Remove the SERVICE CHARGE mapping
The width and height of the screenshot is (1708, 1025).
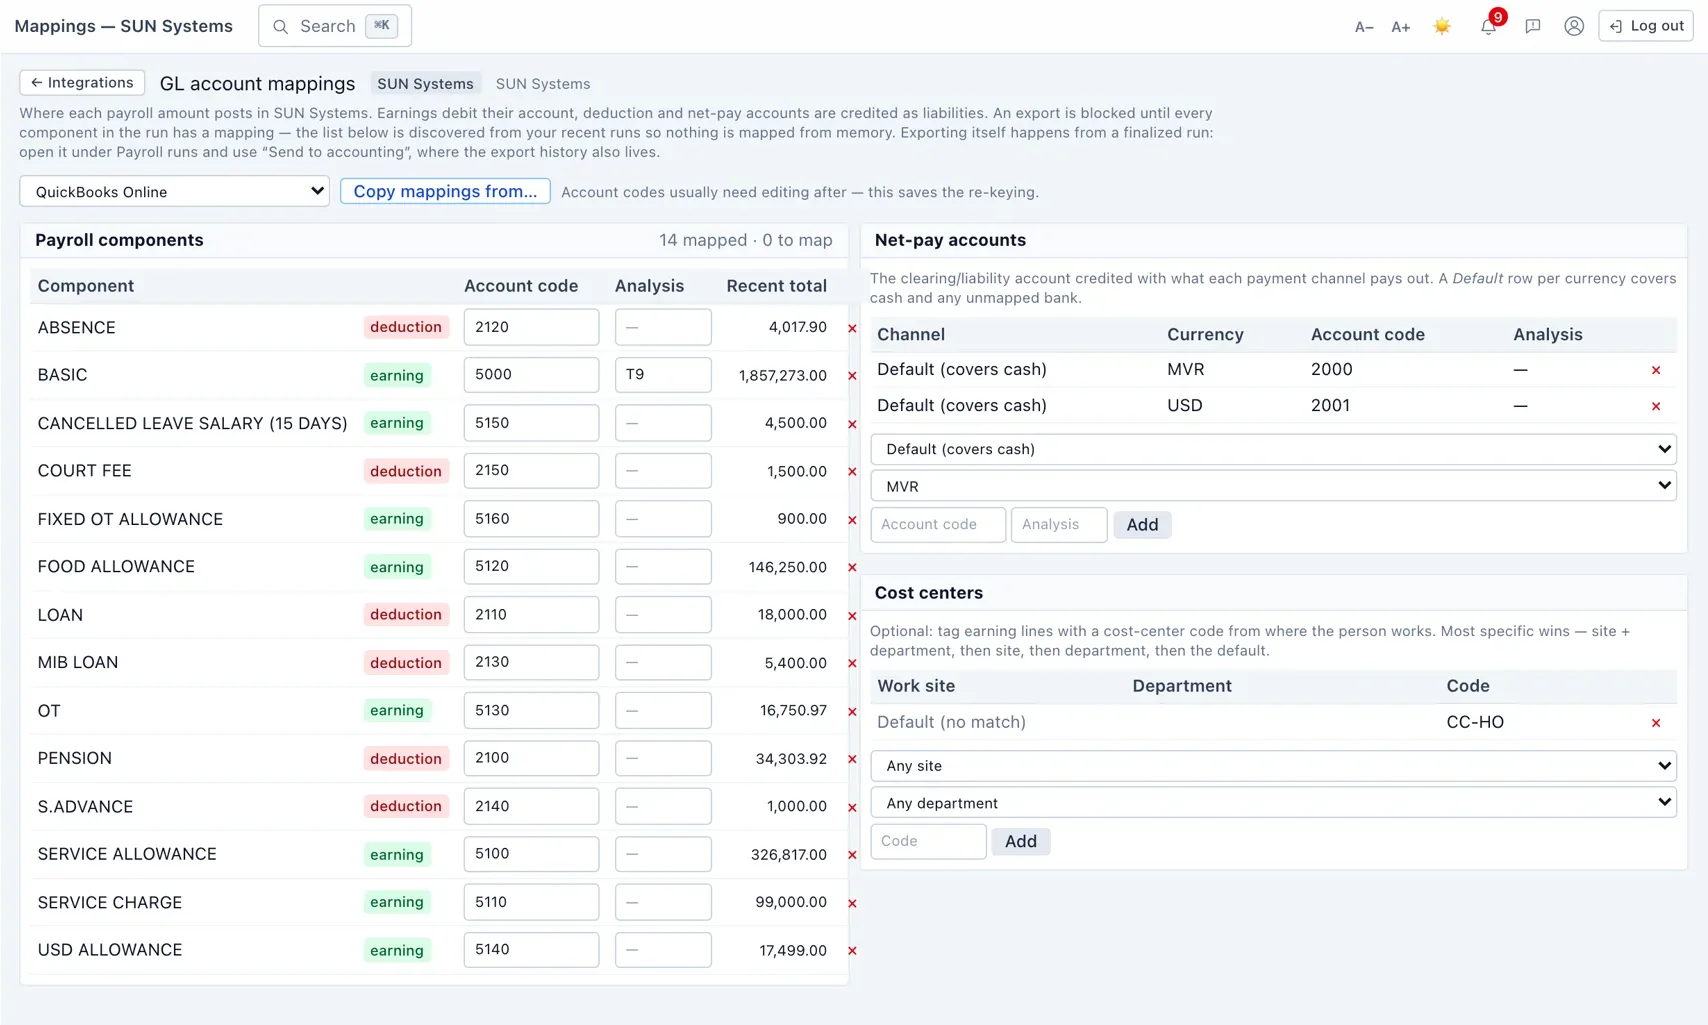852,903
